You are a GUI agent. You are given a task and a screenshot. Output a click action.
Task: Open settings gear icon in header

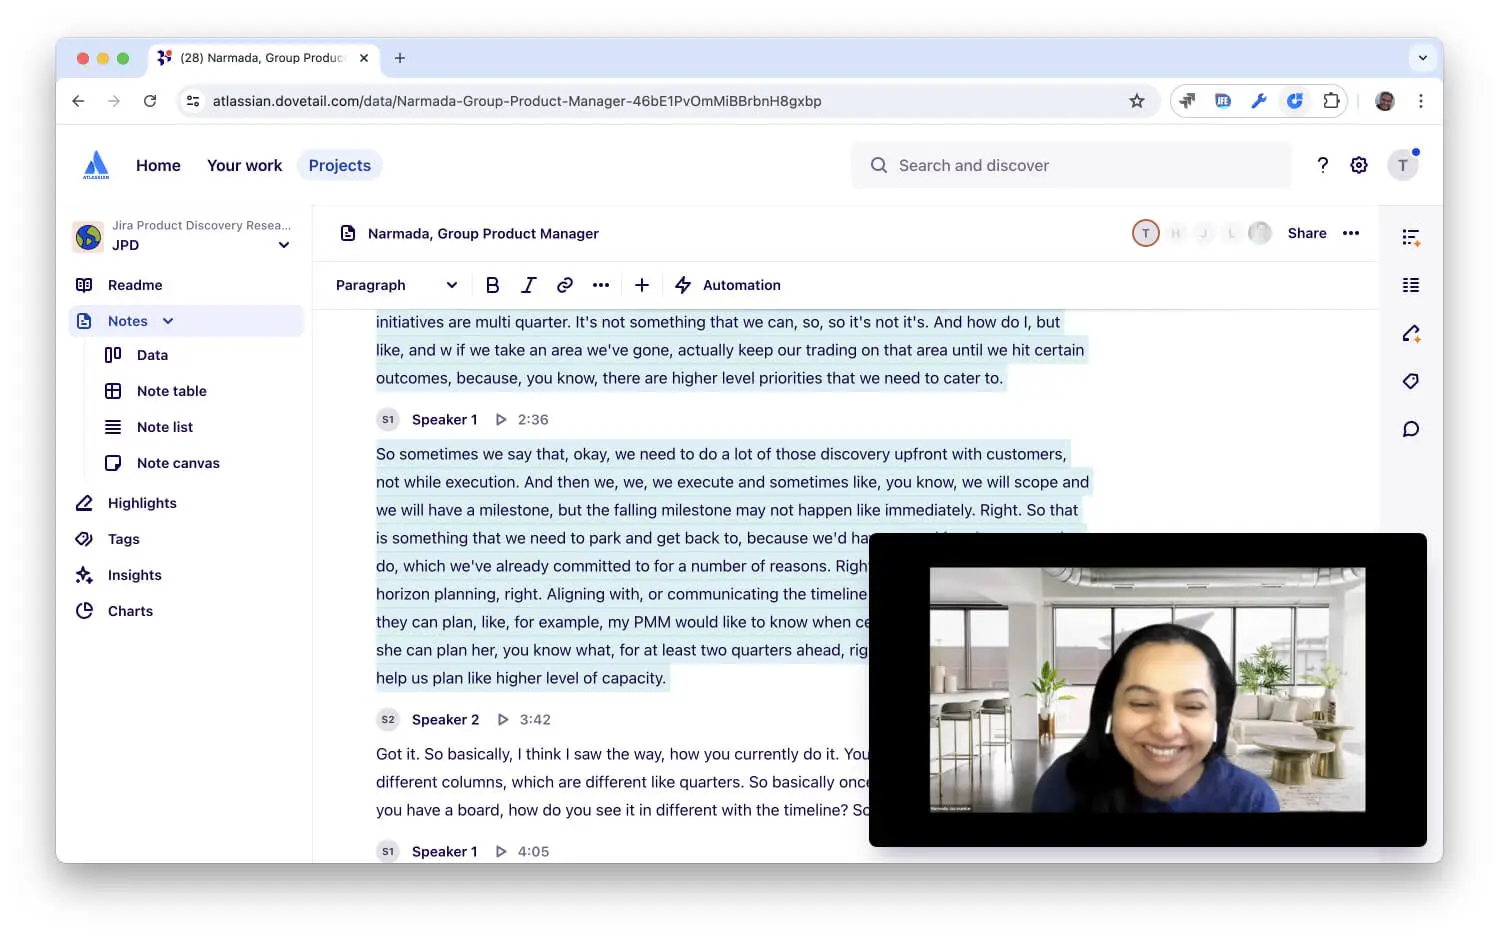click(1358, 165)
